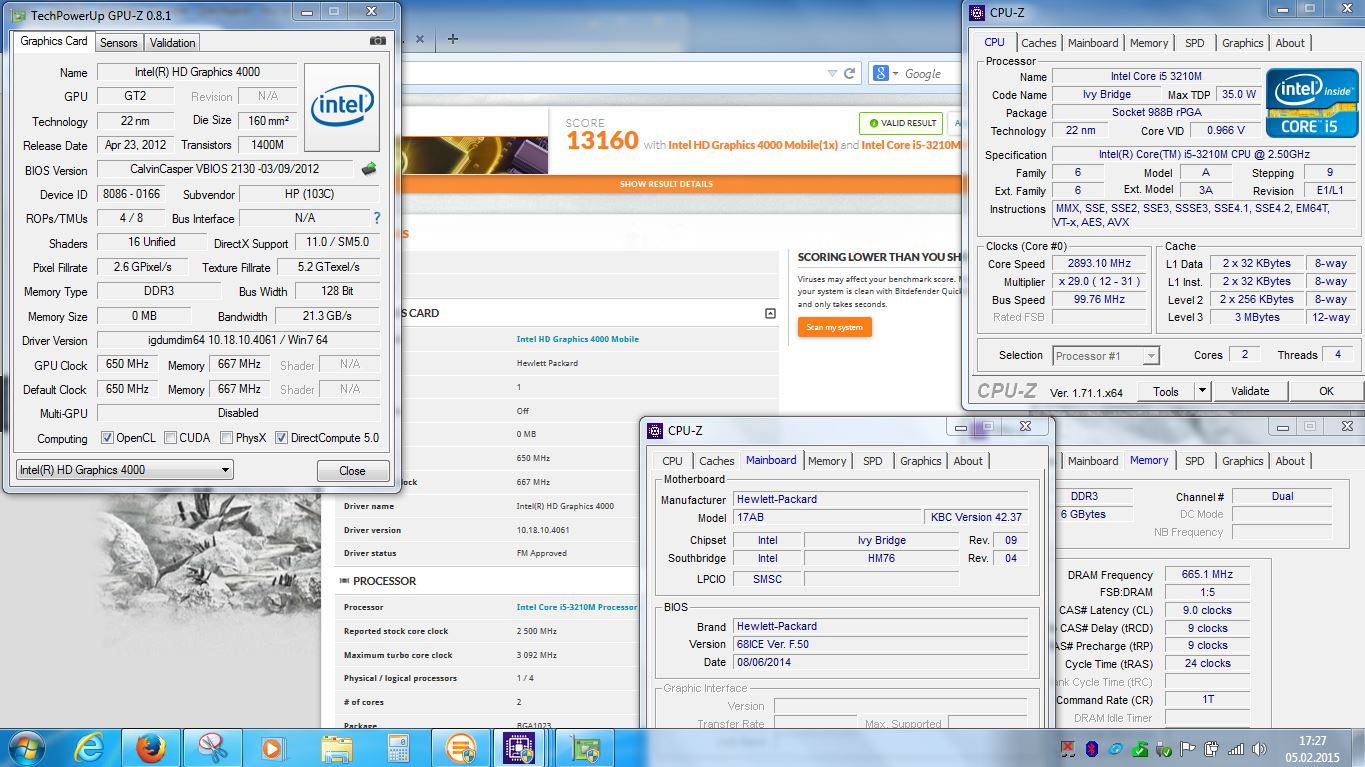Image resolution: width=1365 pixels, height=767 pixels.
Task: Toggle the CUDA checkbox
Action: coord(171,438)
